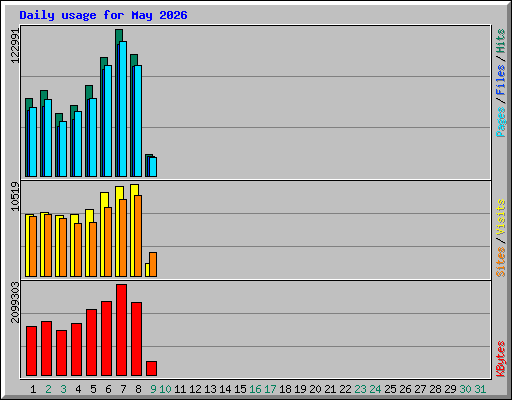
Task: Click the day 29 axis label
Action: tap(450, 389)
